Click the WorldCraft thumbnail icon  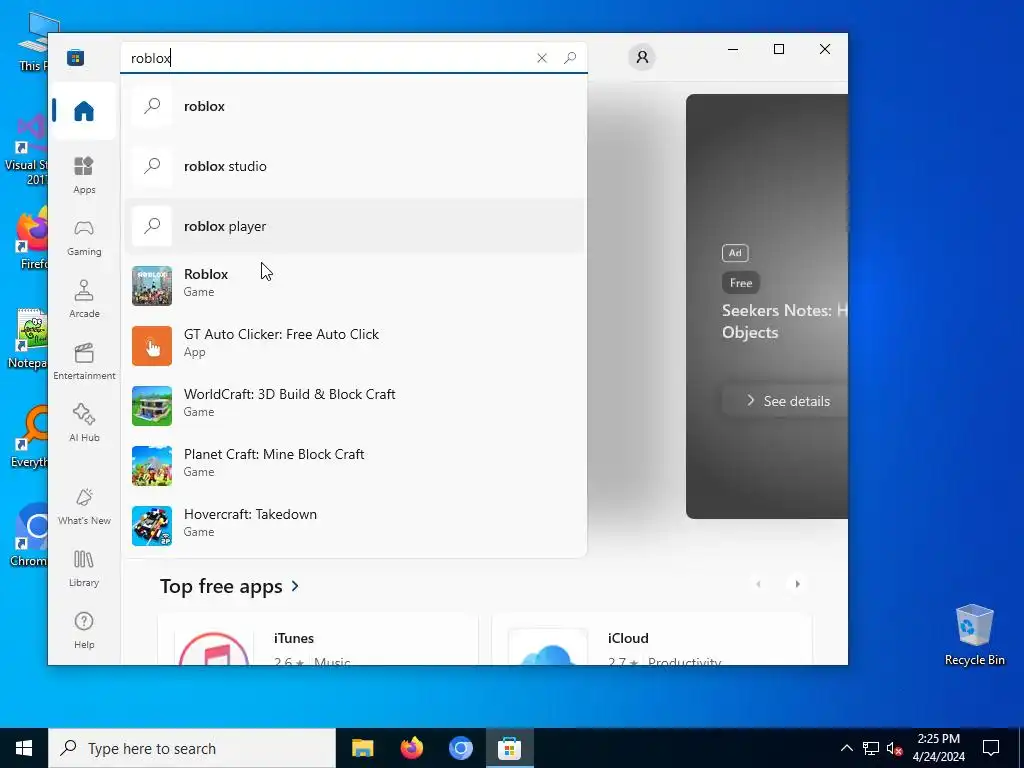pos(152,406)
